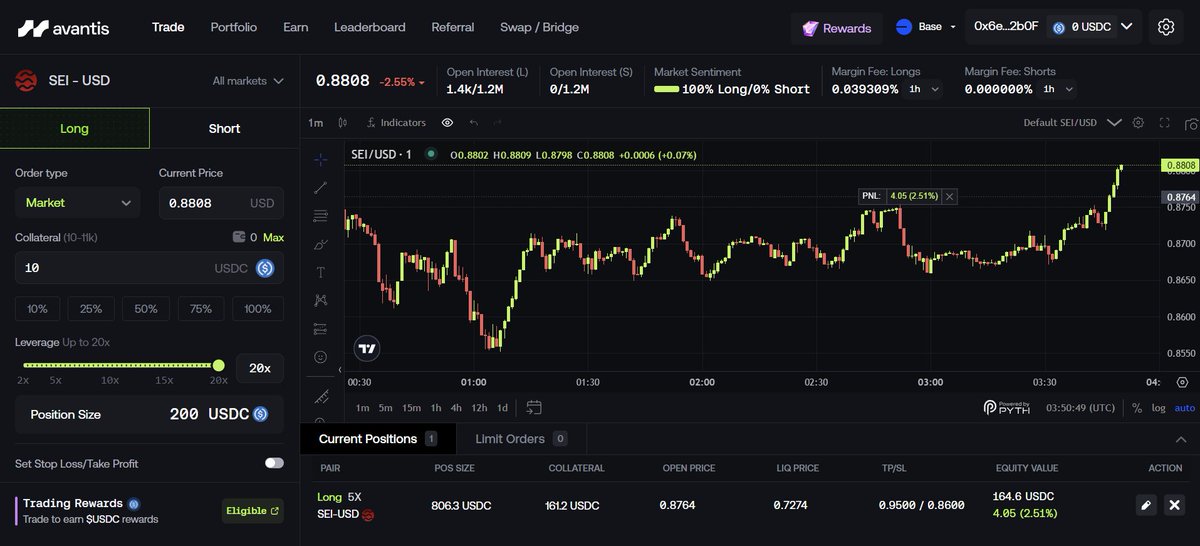This screenshot has height=546, width=1200.
Task: Open the Market order type dropdown
Action: coord(79,203)
